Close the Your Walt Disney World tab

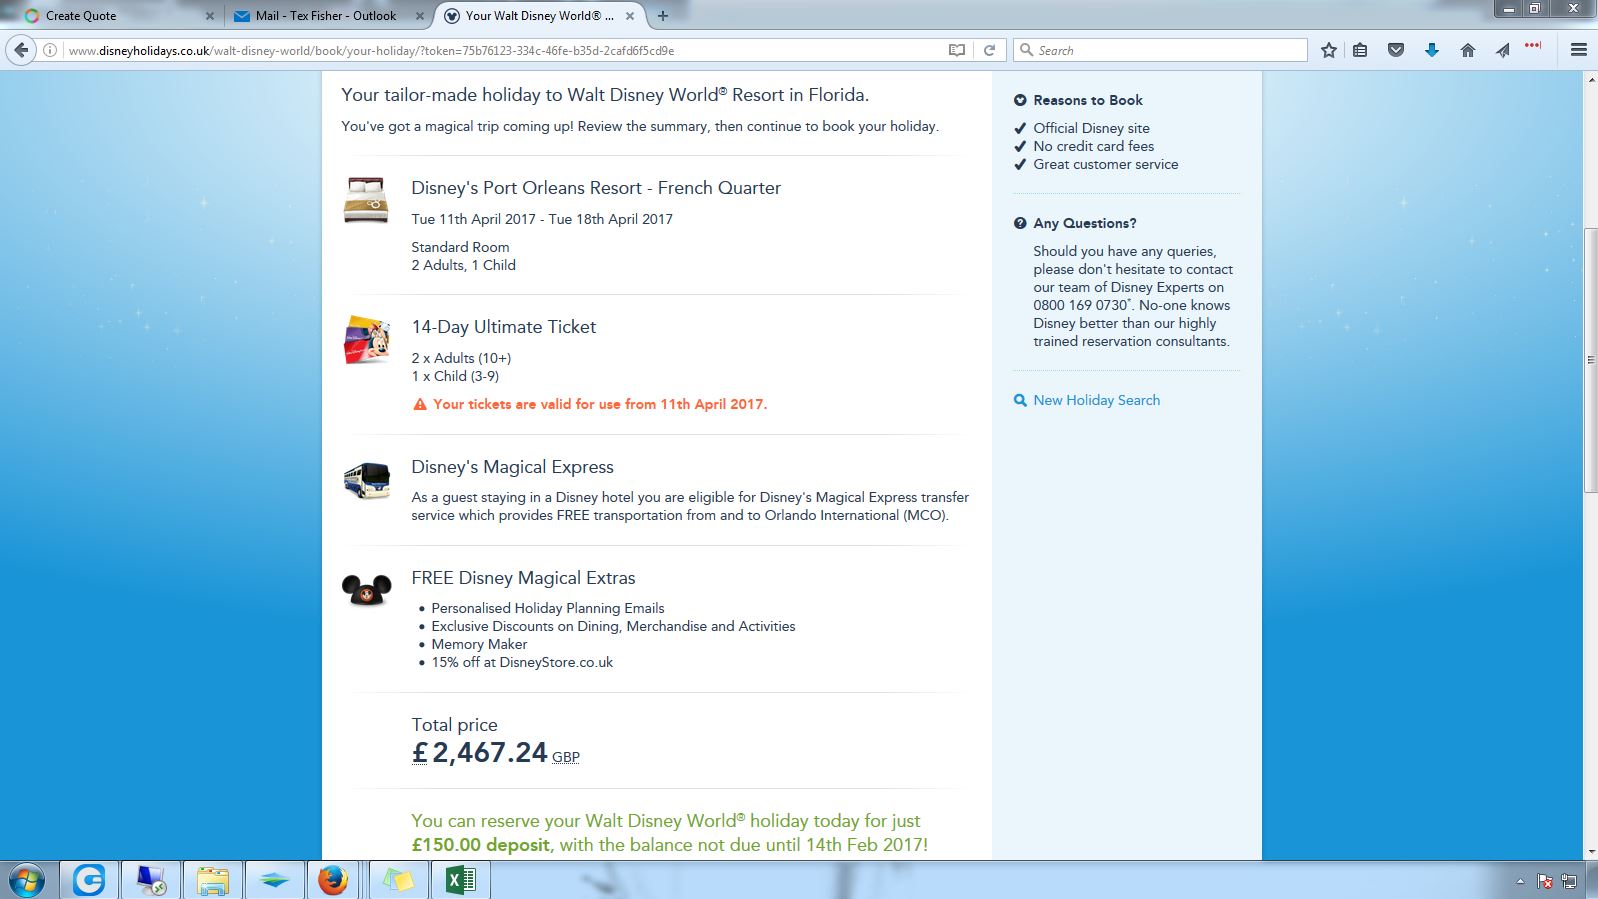[x=629, y=16]
